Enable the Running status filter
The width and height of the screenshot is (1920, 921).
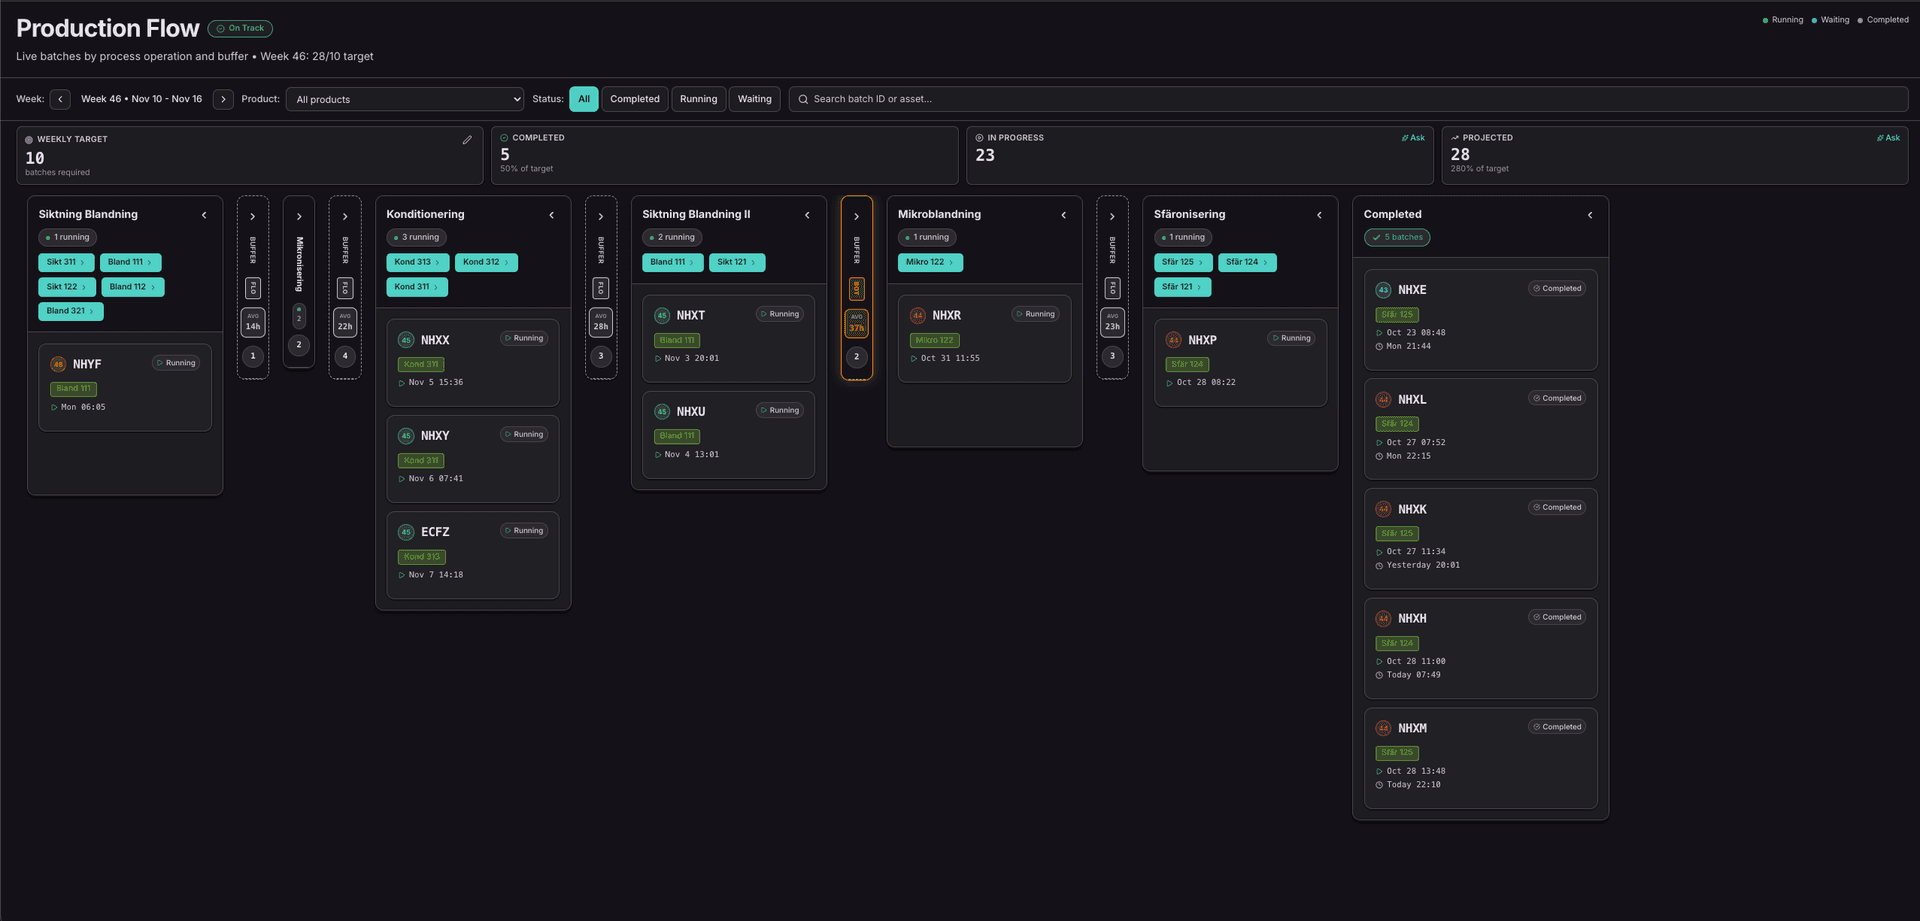point(698,99)
